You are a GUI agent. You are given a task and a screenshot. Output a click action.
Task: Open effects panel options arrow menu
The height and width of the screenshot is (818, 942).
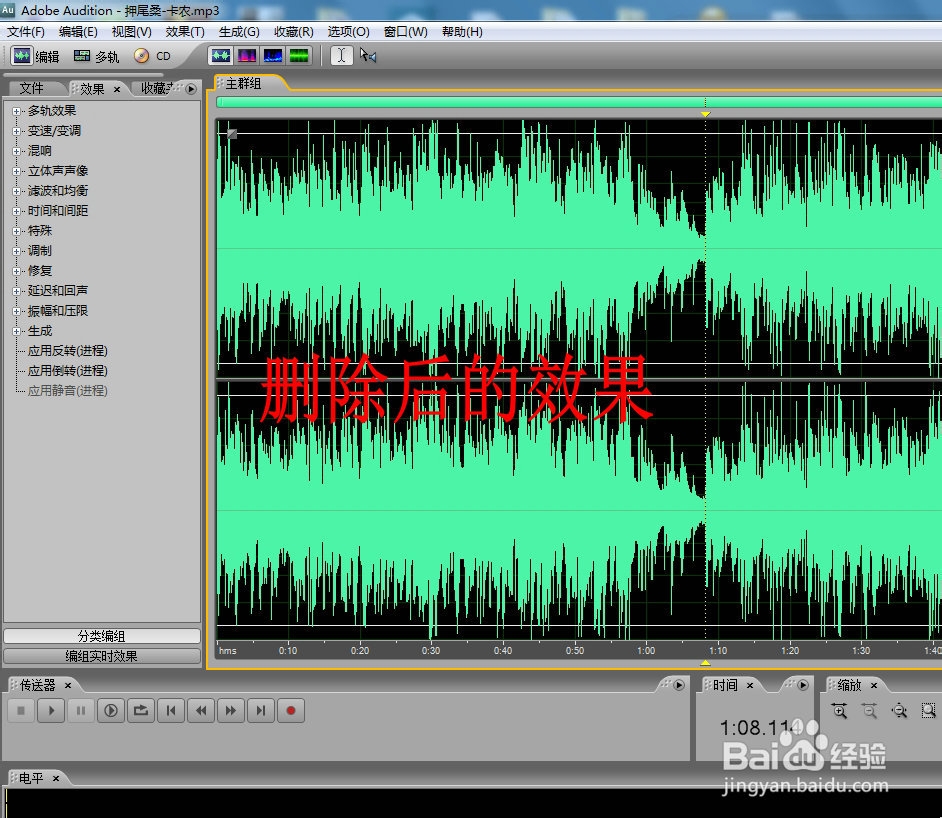coord(191,89)
